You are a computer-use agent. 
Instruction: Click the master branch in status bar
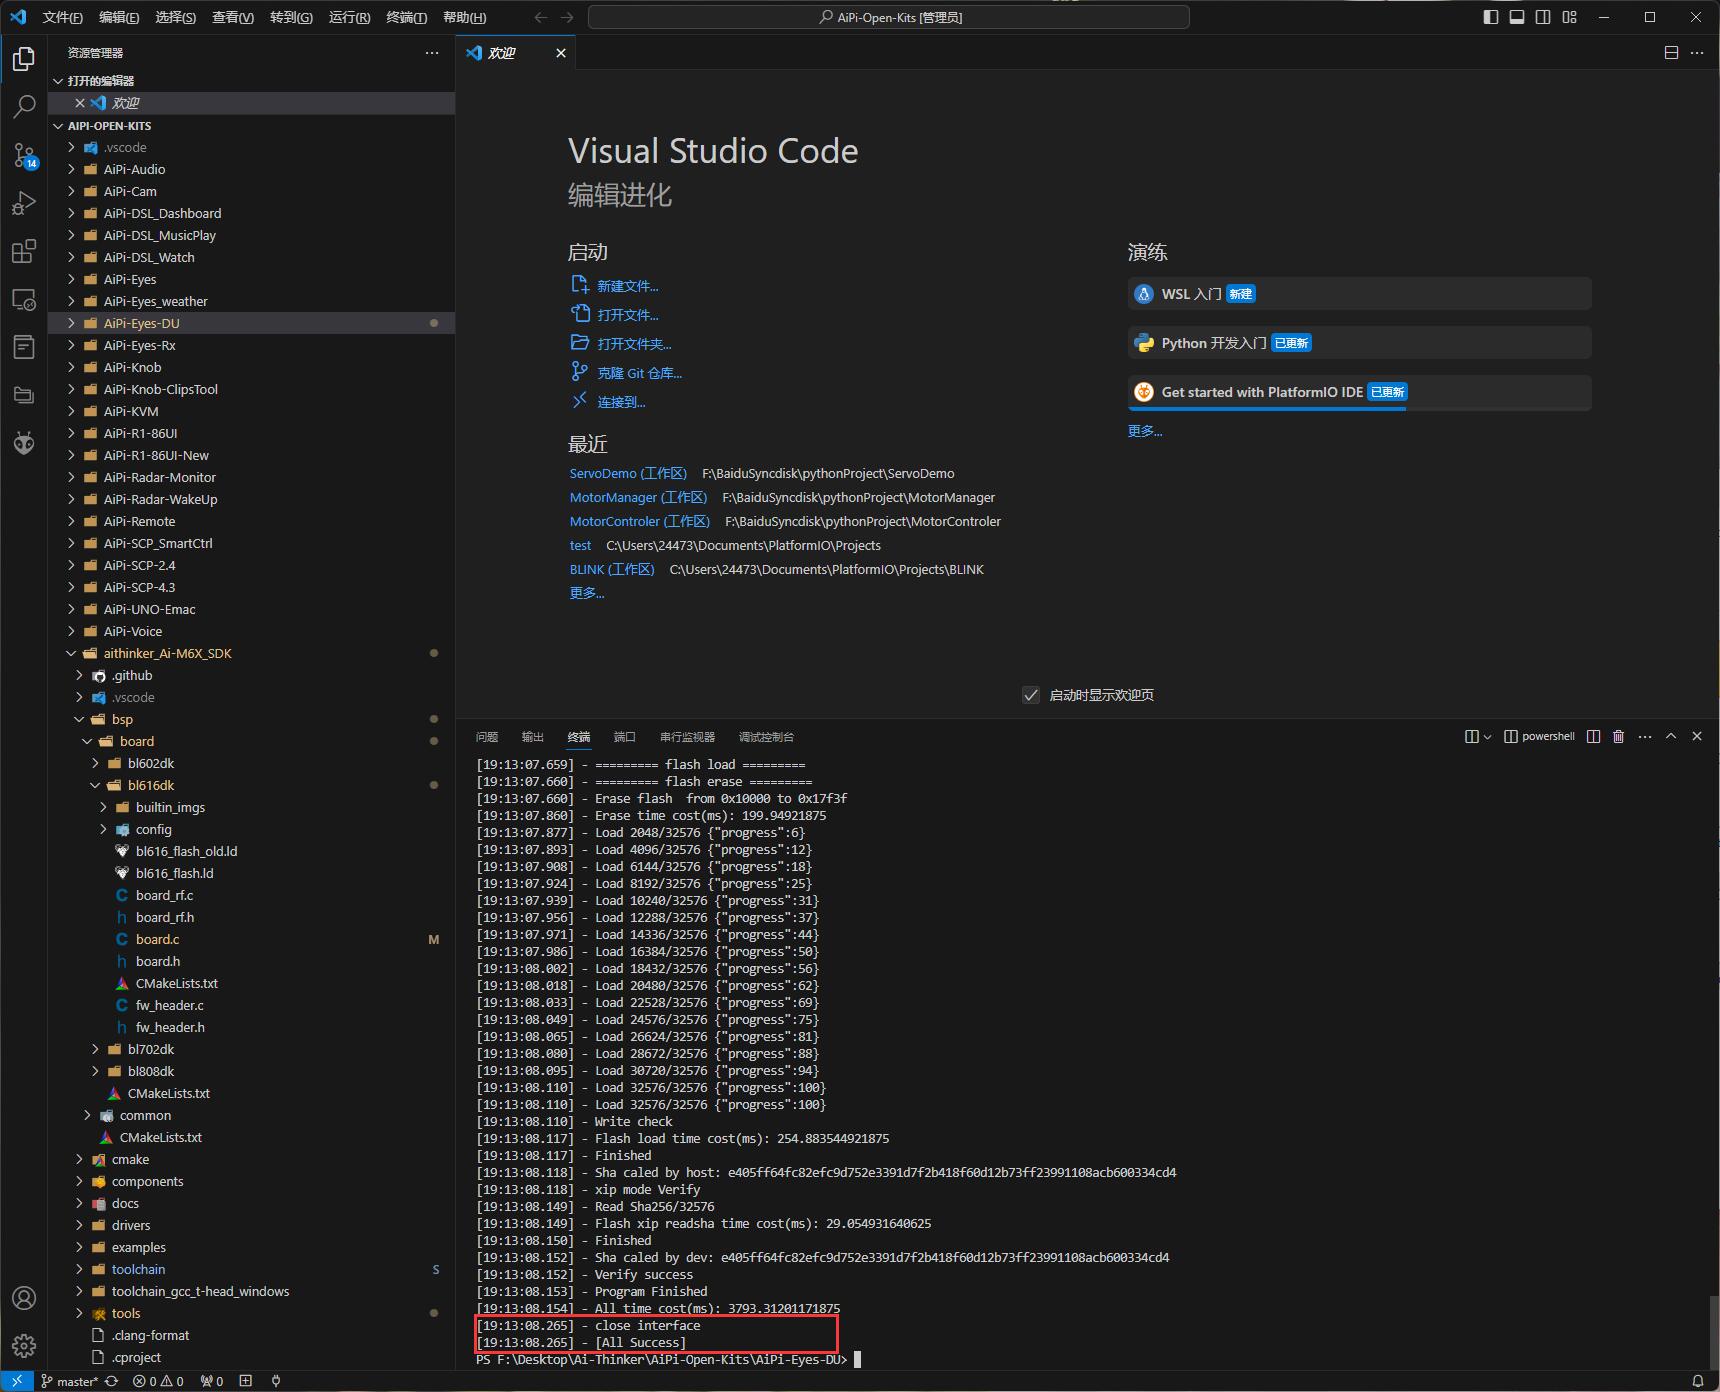tap(69, 1381)
